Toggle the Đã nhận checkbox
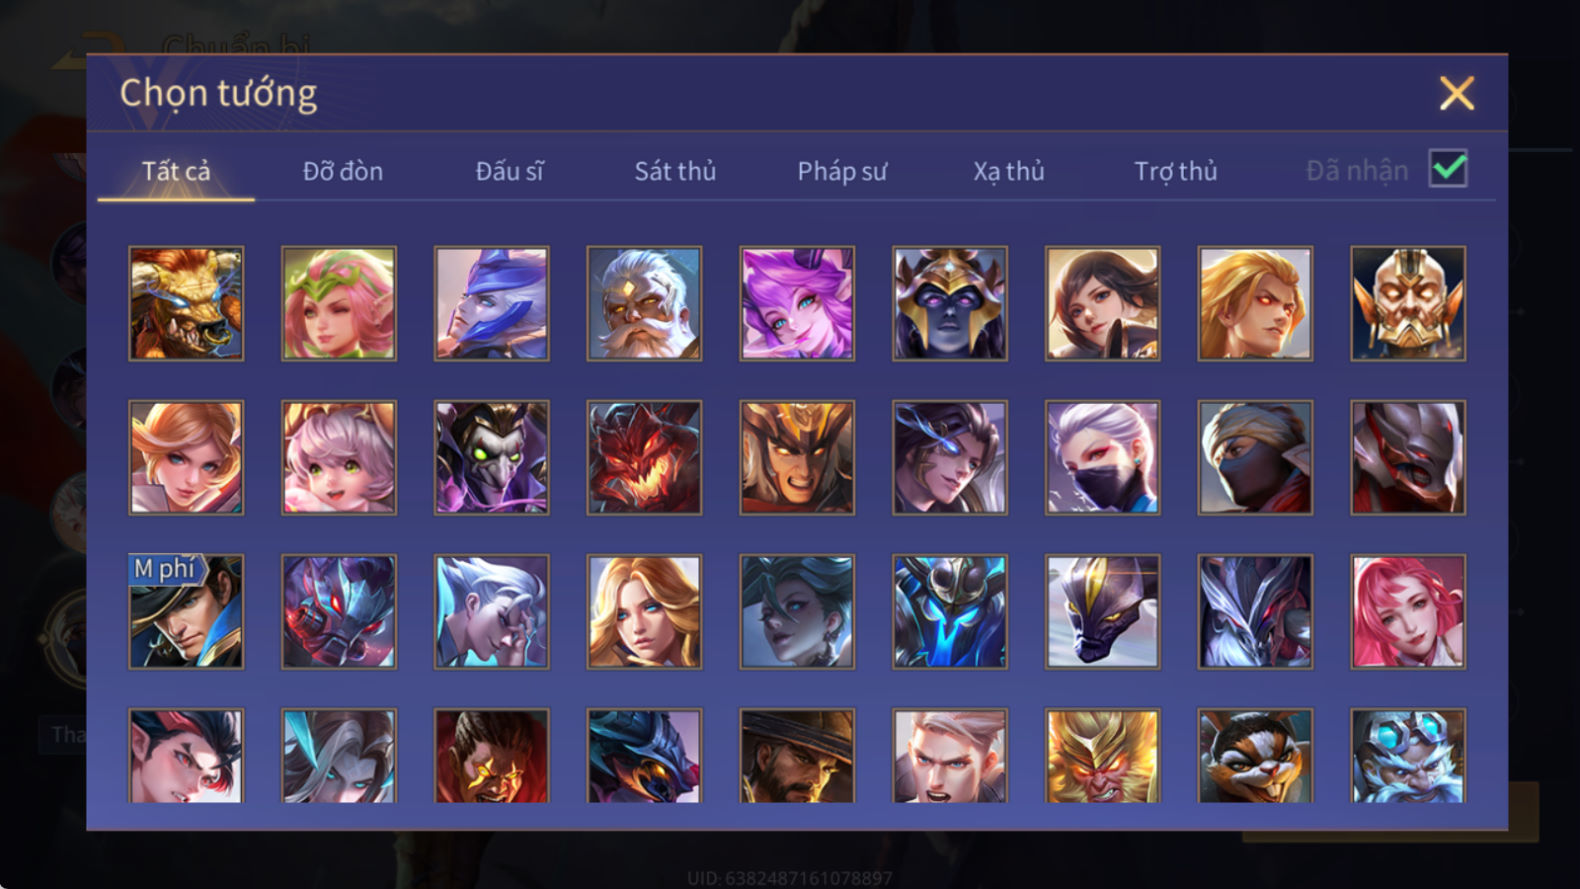Viewport: 1580px width, 889px height. (1448, 169)
